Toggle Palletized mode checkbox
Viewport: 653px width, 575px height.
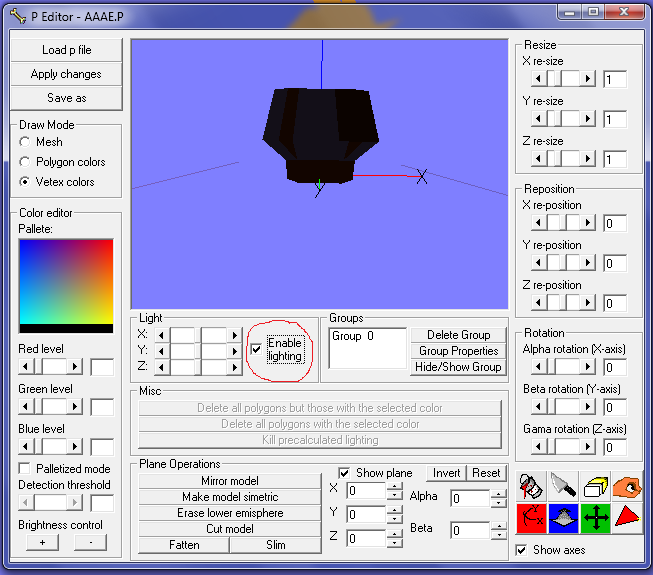[25, 468]
